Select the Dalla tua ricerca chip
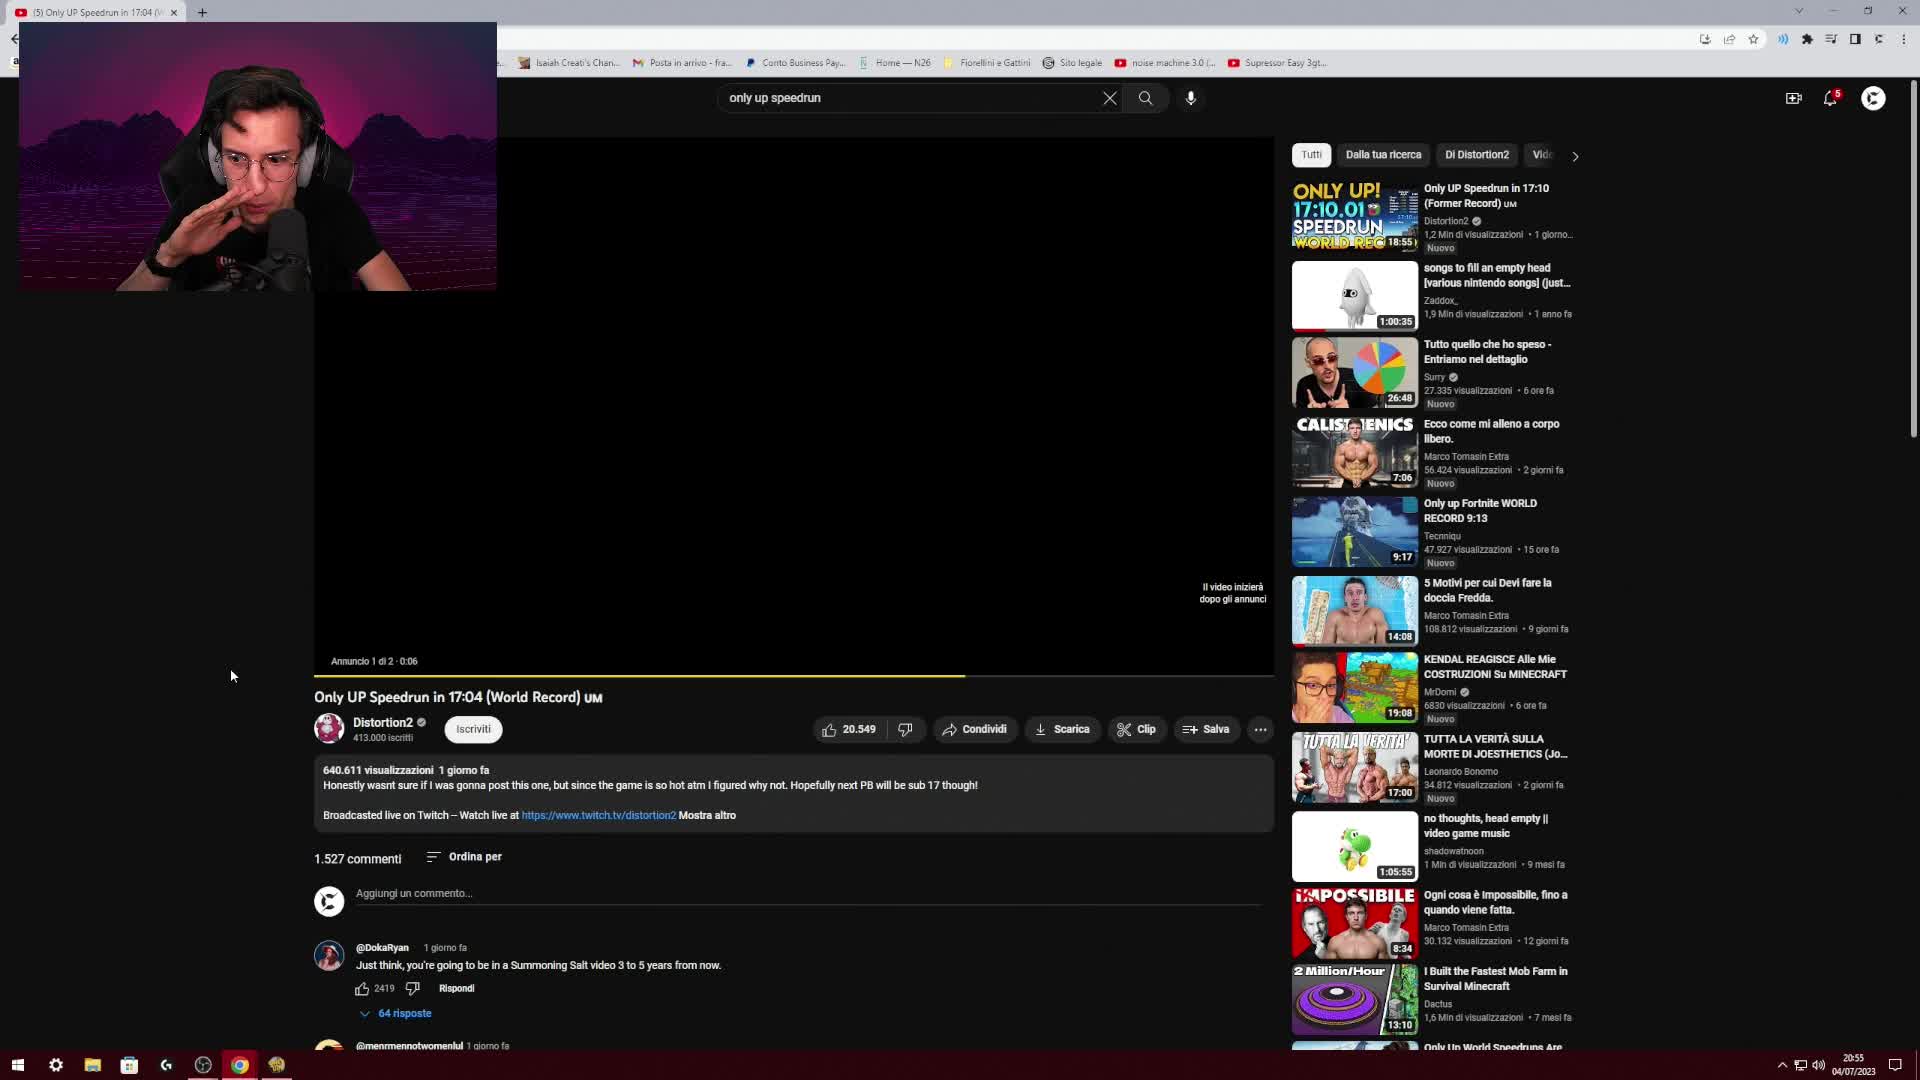 (1383, 155)
